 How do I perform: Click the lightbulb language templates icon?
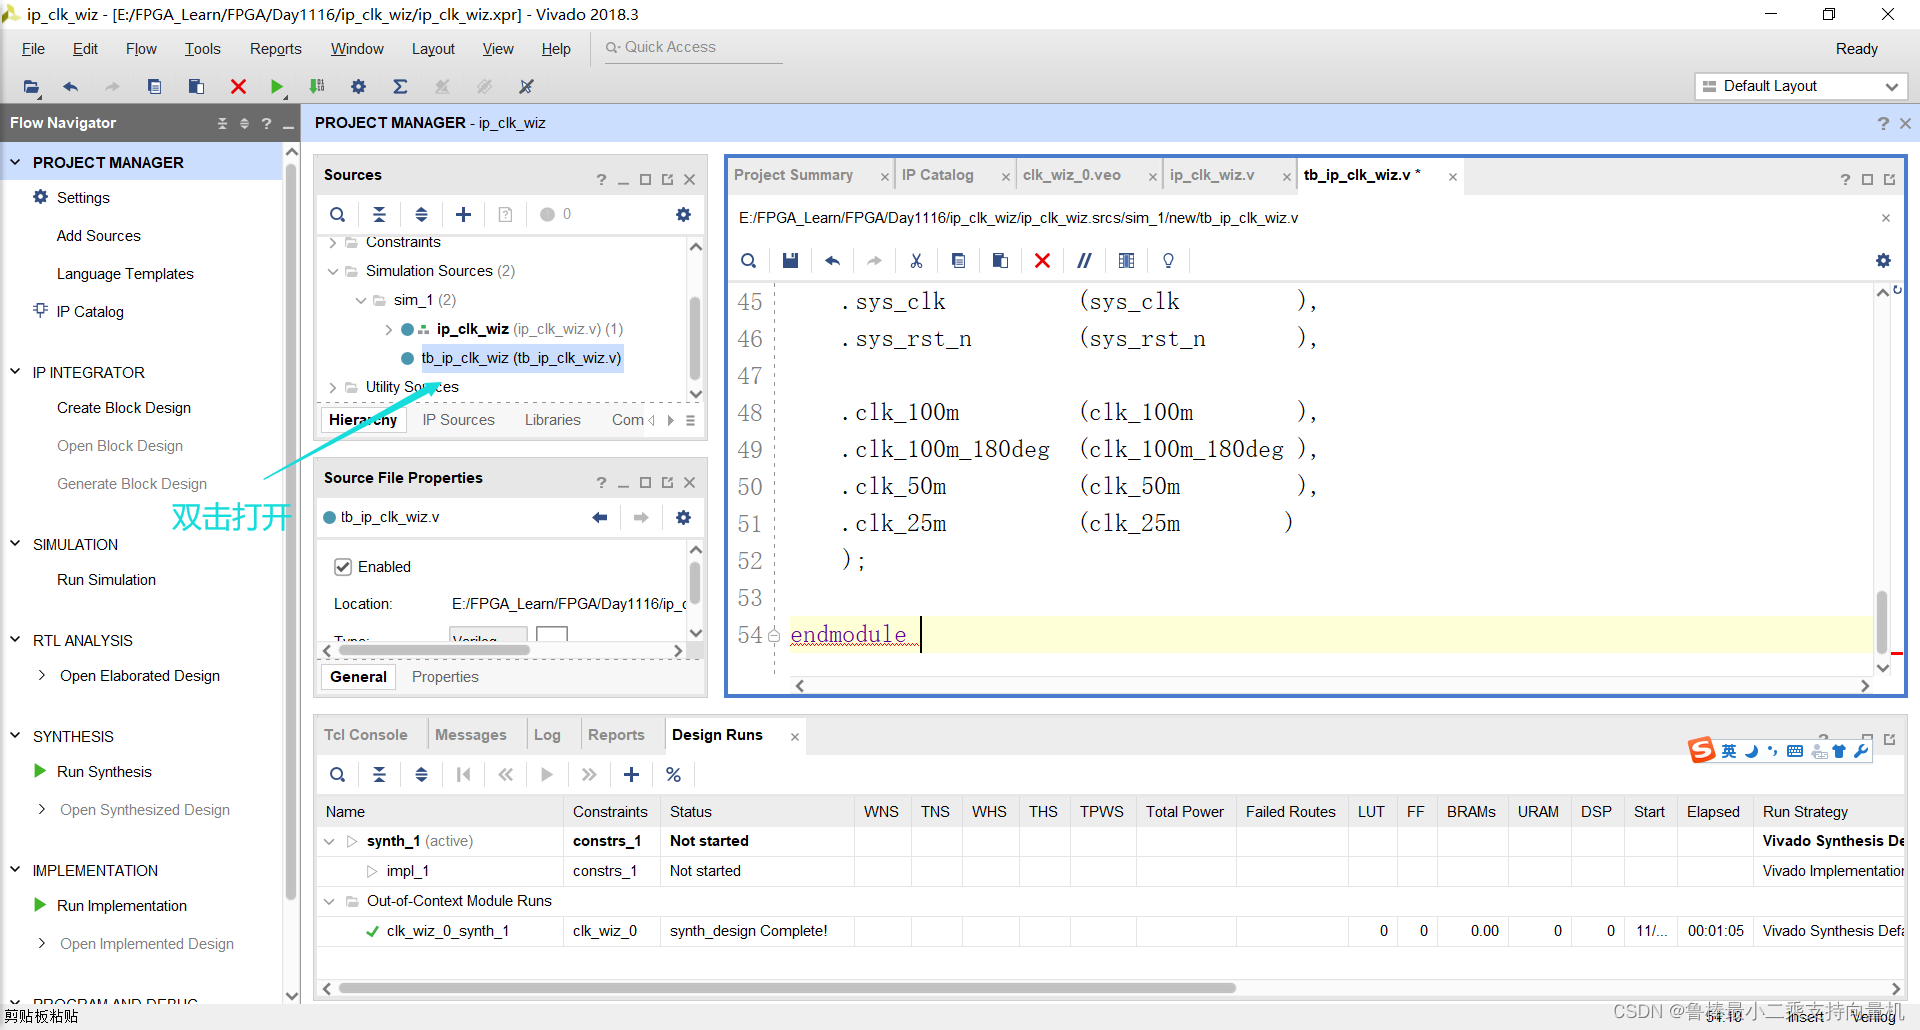point(1168,260)
